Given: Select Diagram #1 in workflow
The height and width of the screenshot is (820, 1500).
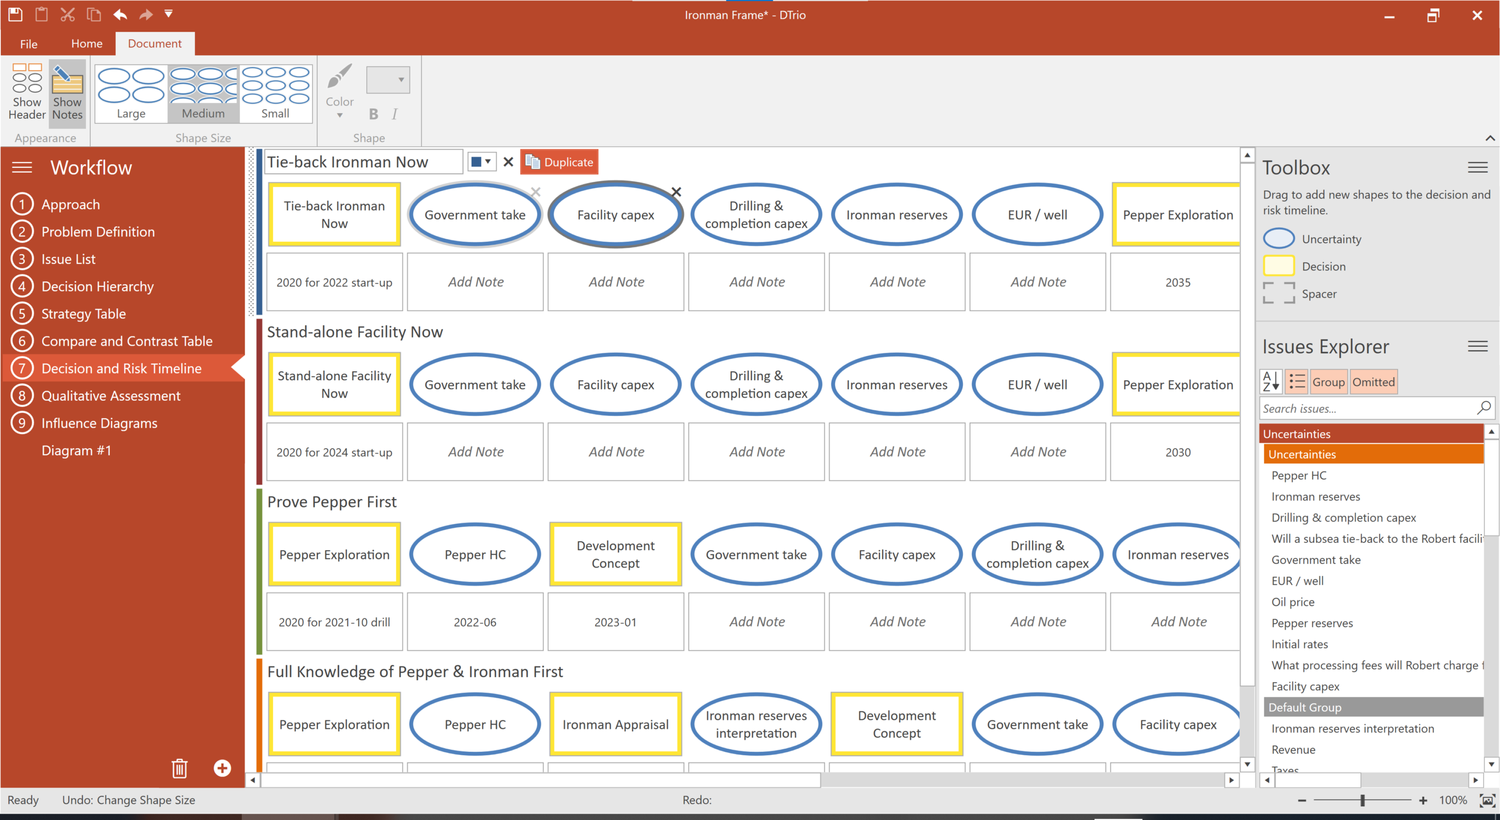Looking at the screenshot, I should [x=76, y=451].
